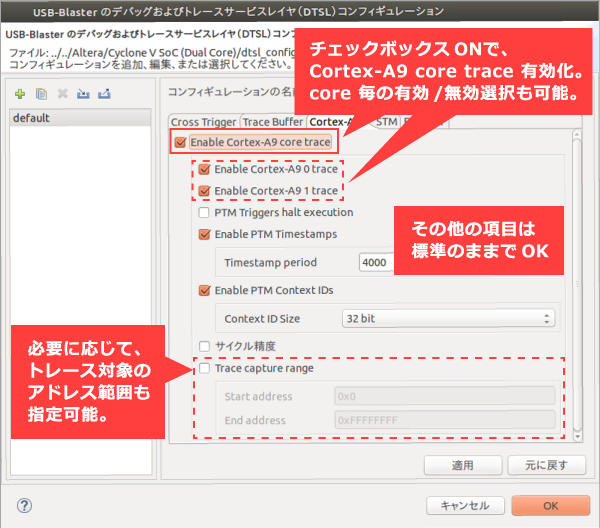This screenshot has width=600, height=528.
Task: Uncheck Enable Cortex-A9 1 trace
Action: (205, 190)
